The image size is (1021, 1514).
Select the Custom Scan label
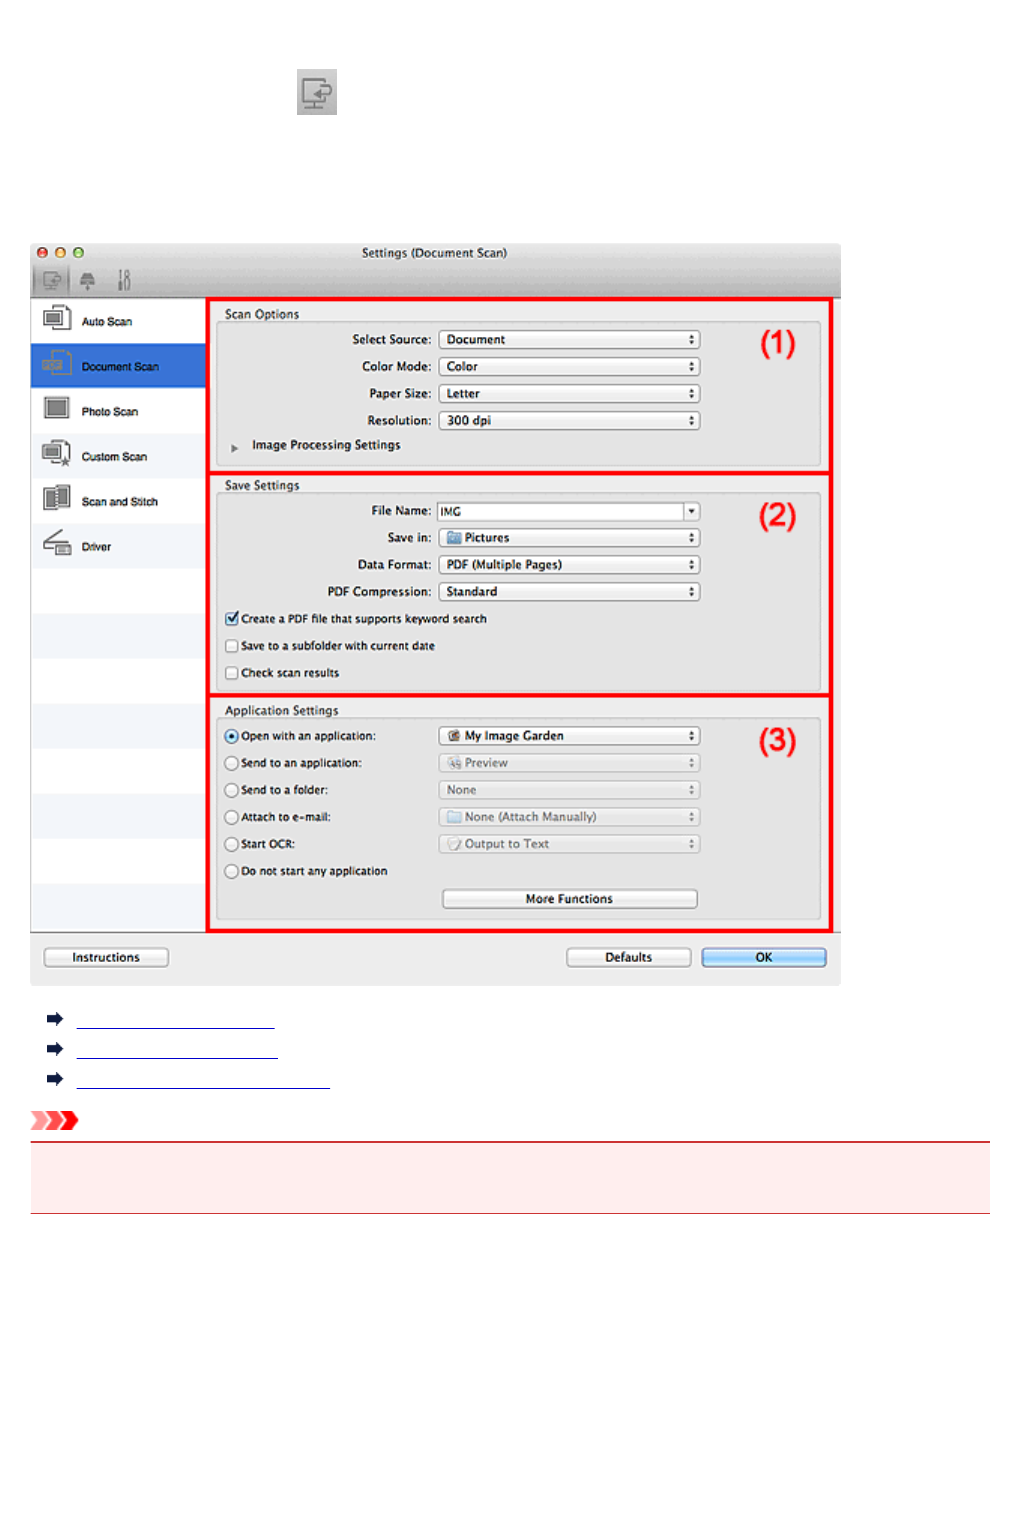pyautogui.click(x=114, y=457)
